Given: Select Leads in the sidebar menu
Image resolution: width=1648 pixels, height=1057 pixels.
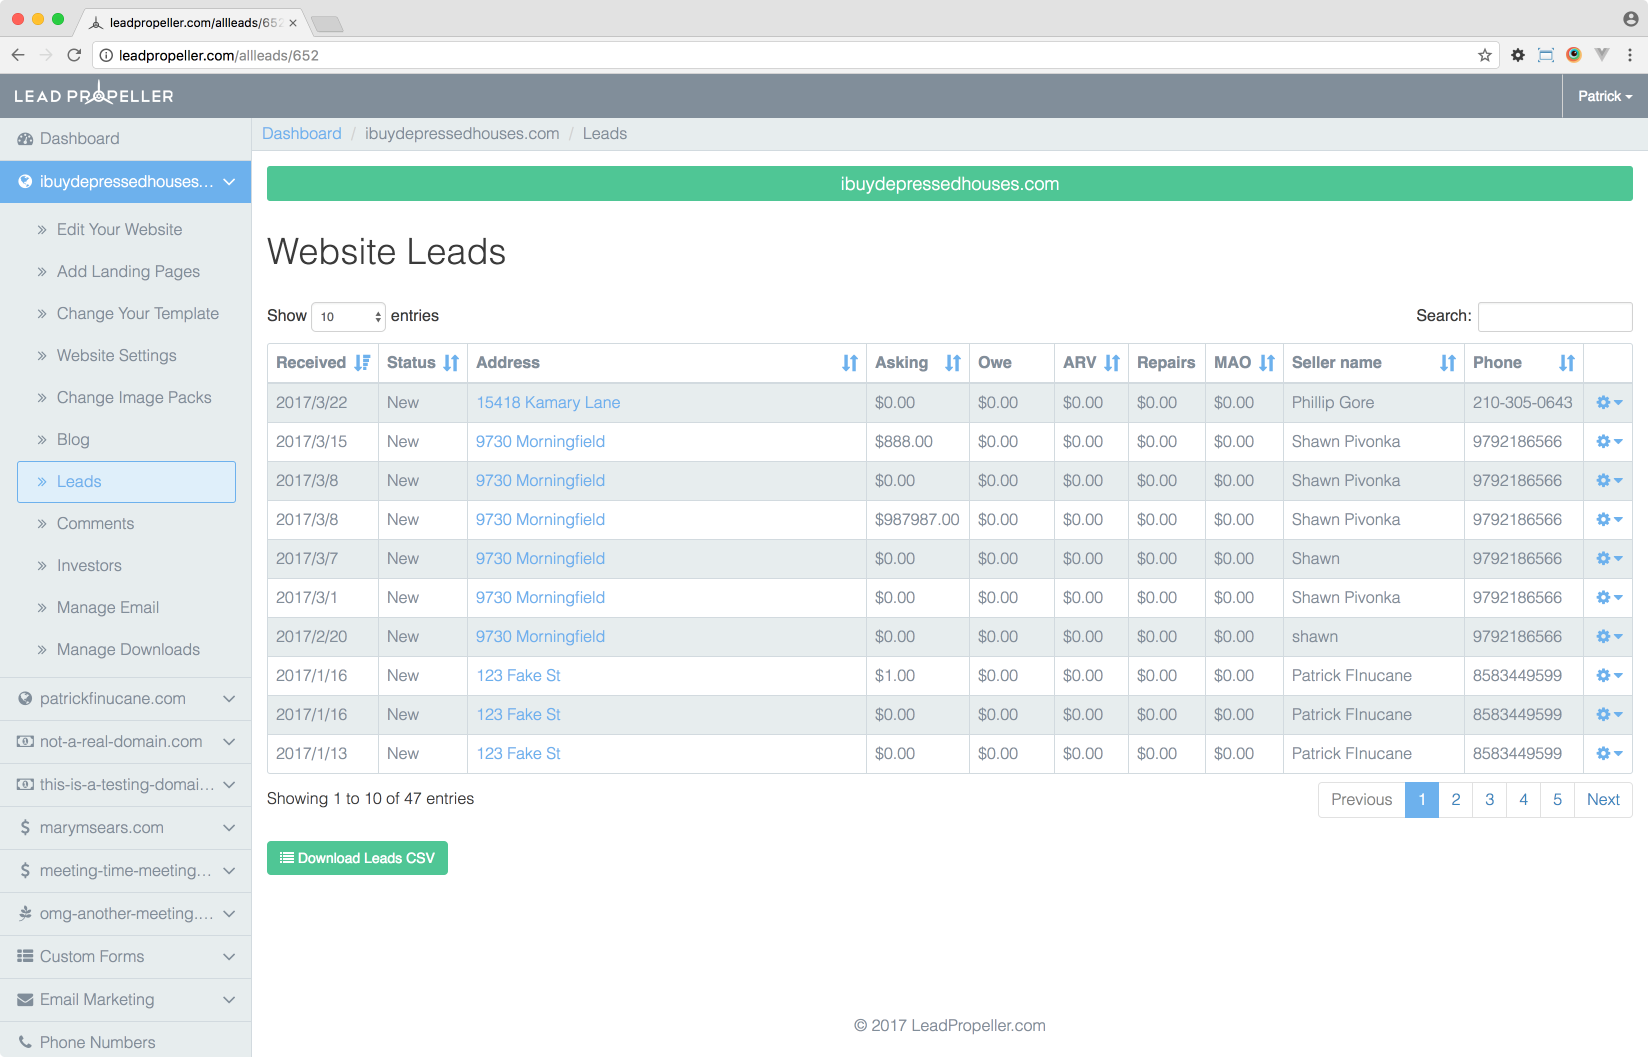Looking at the screenshot, I should click(x=80, y=481).
